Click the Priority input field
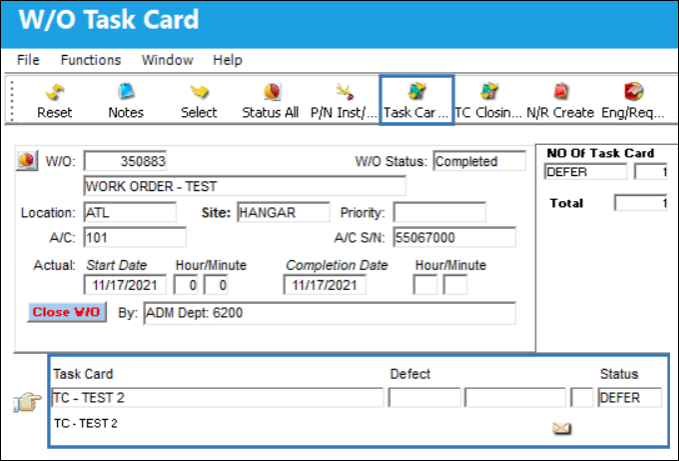The height and width of the screenshot is (461, 679). point(440,212)
